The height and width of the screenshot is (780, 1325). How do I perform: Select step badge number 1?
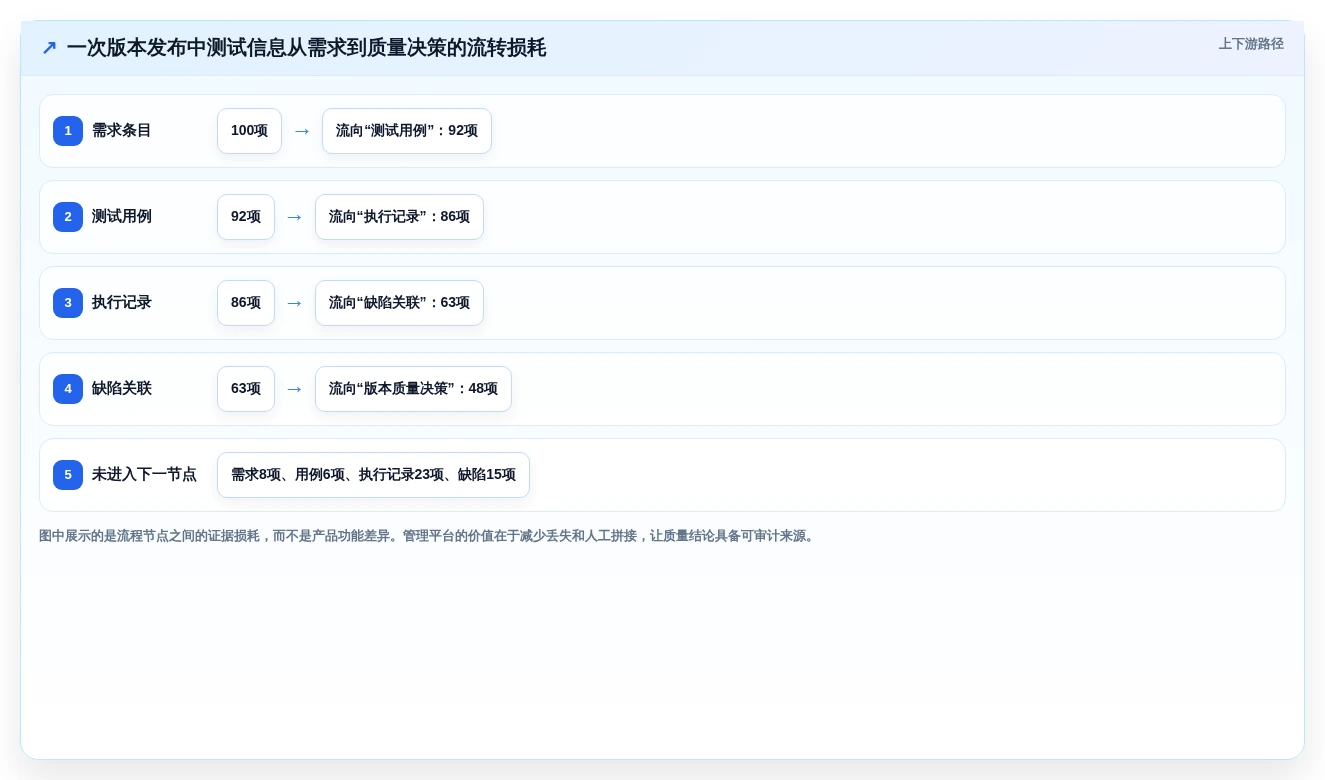[68, 131]
